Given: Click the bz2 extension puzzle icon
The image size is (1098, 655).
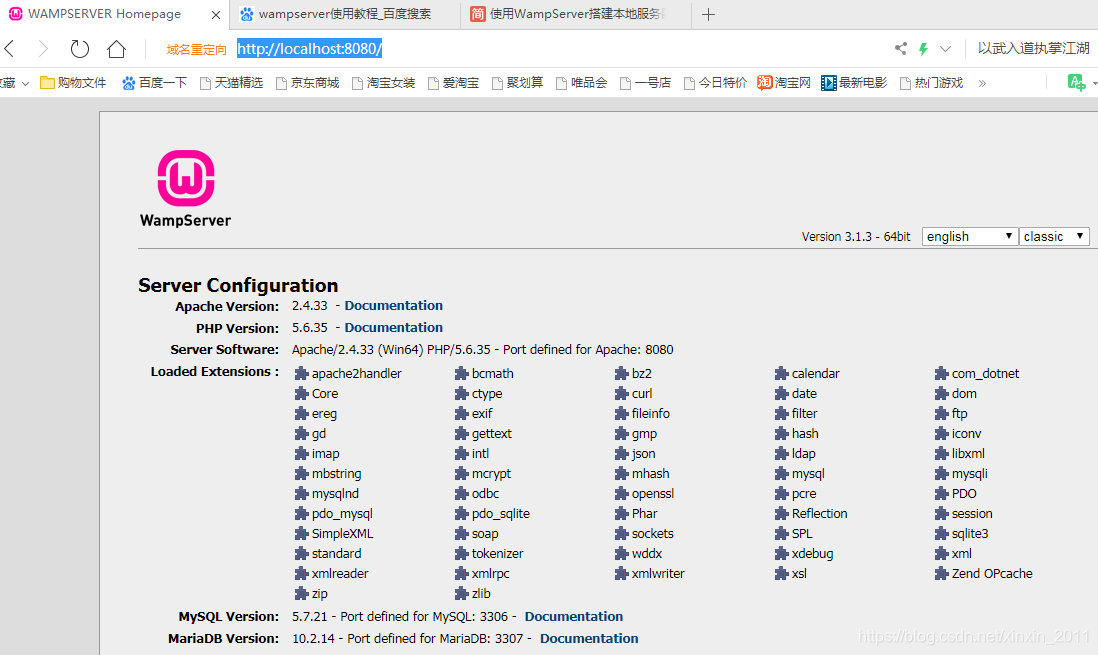Looking at the screenshot, I should (621, 373).
